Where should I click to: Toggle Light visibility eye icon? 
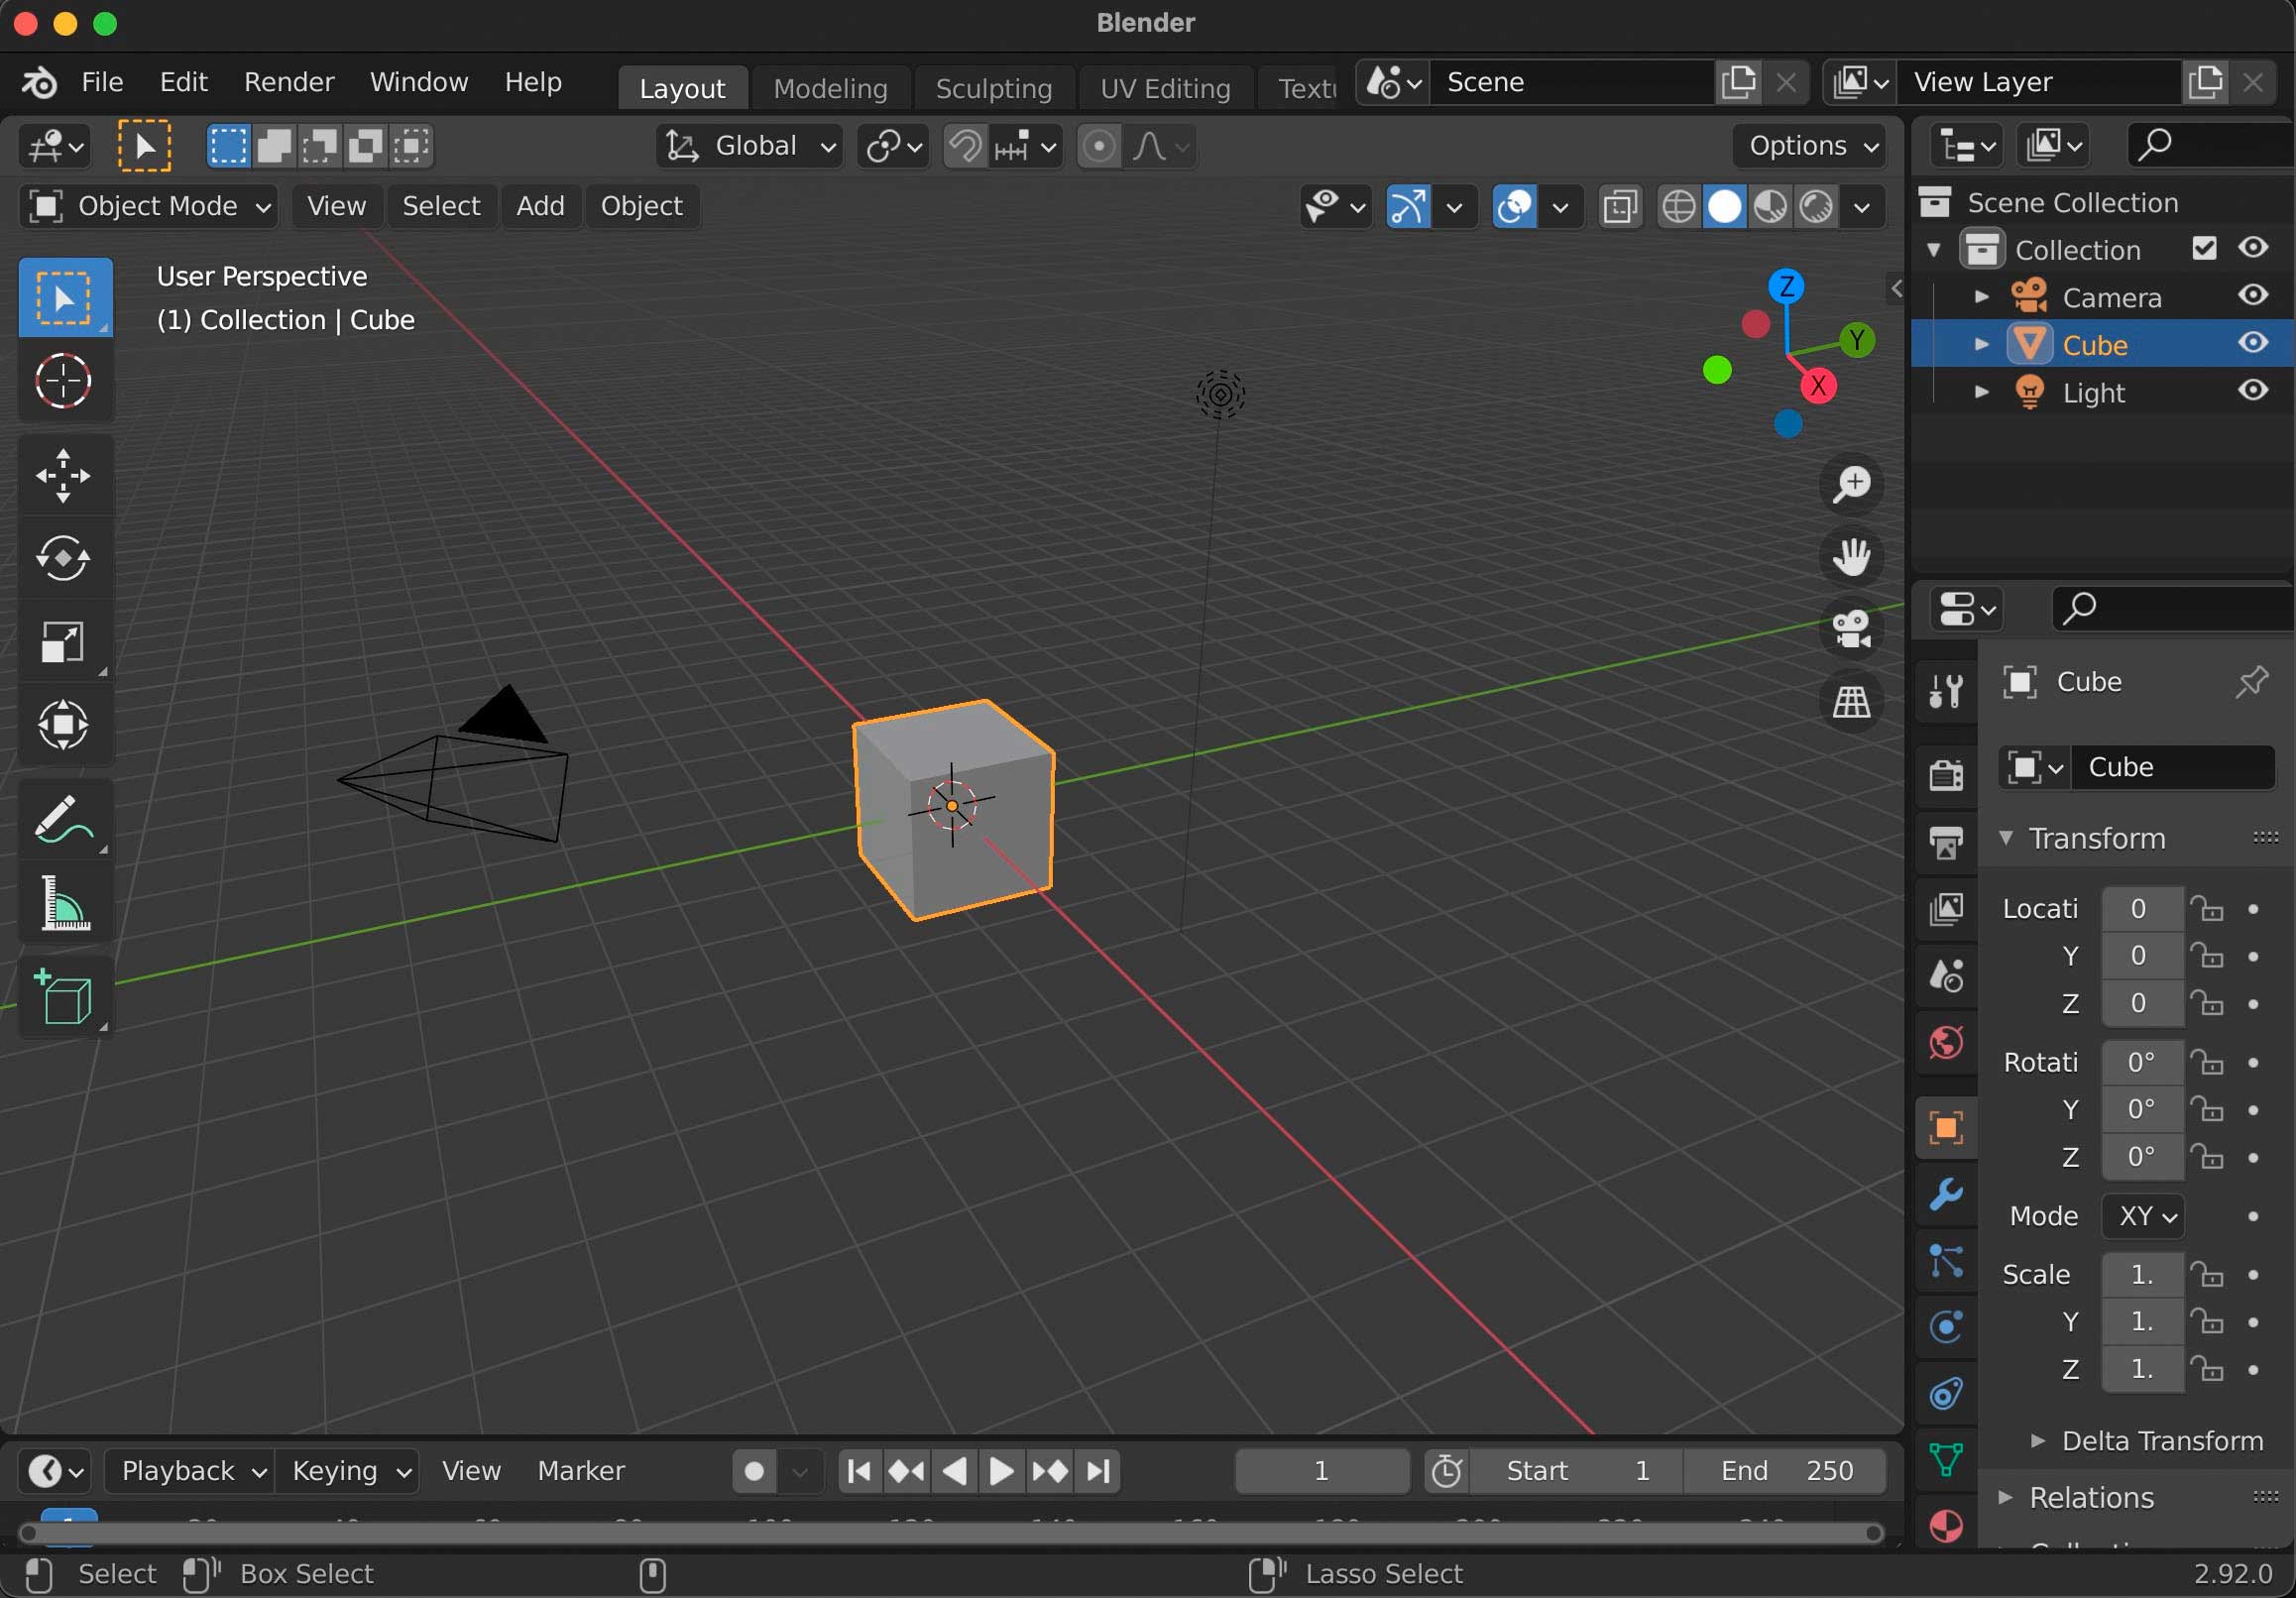tap(2252, 391)
